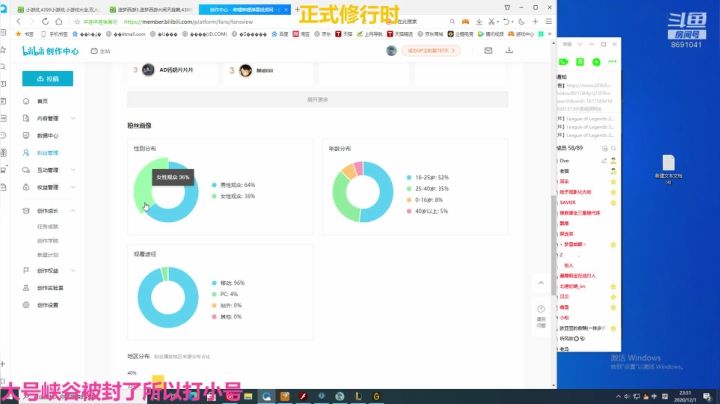Open the chat window title dropdown chevron
720x404 pixels.
click(580, 44)
